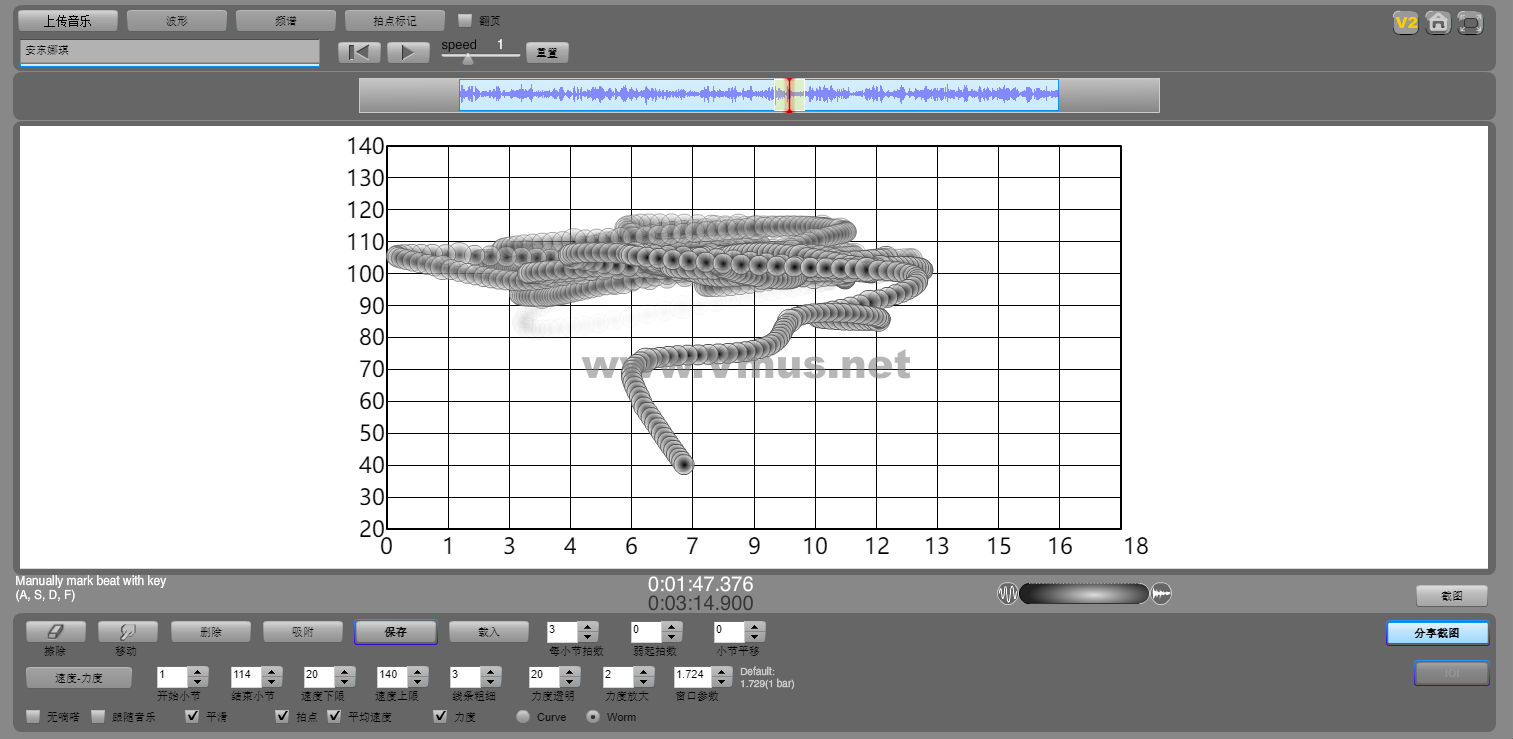Open the 频谱 spectrum view

pyautogui.click(x=285, y=21)
